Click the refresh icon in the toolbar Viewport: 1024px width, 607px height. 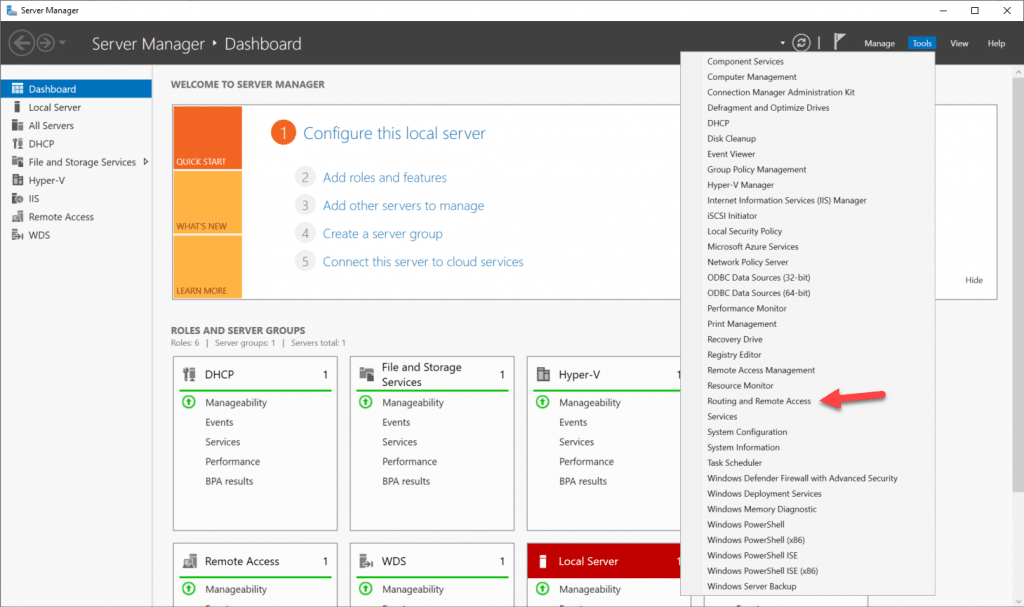tap(800, 42)
